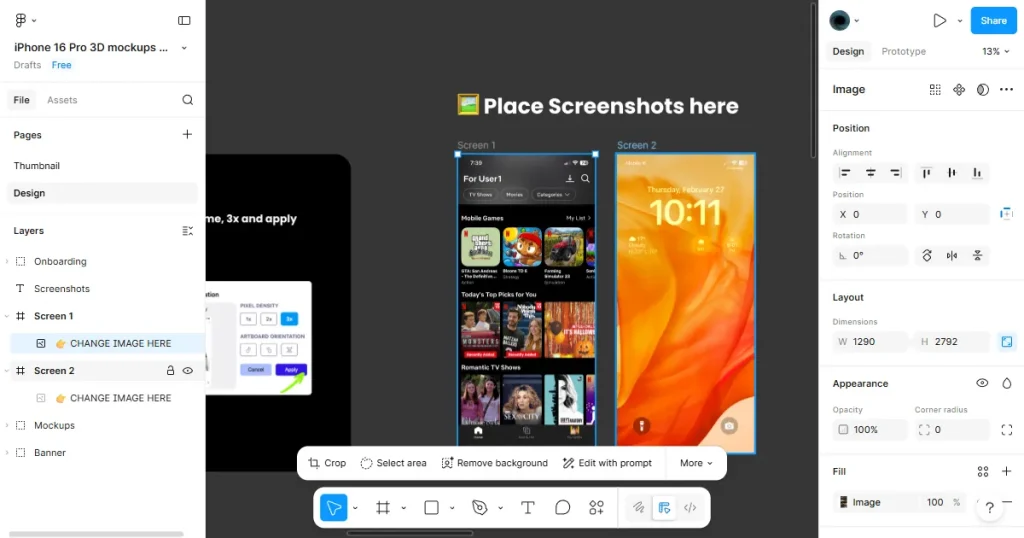Open the help question mark button
This screenshot has height=538, width=1024.
[x=989, y=507]
